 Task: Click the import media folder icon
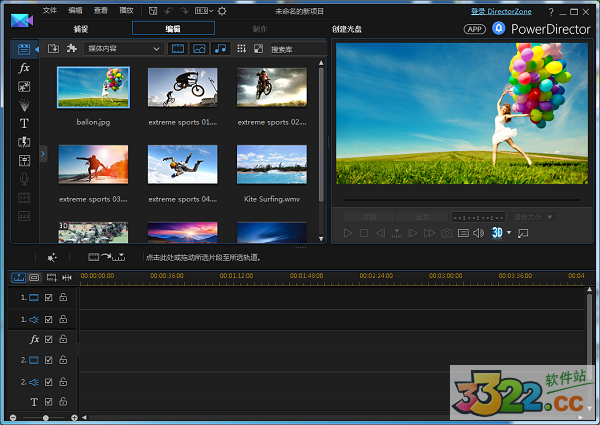(x=54, y=48)
